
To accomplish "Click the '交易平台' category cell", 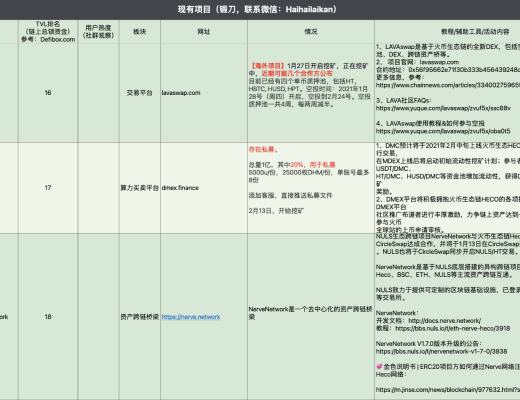I will coord(140,93).
